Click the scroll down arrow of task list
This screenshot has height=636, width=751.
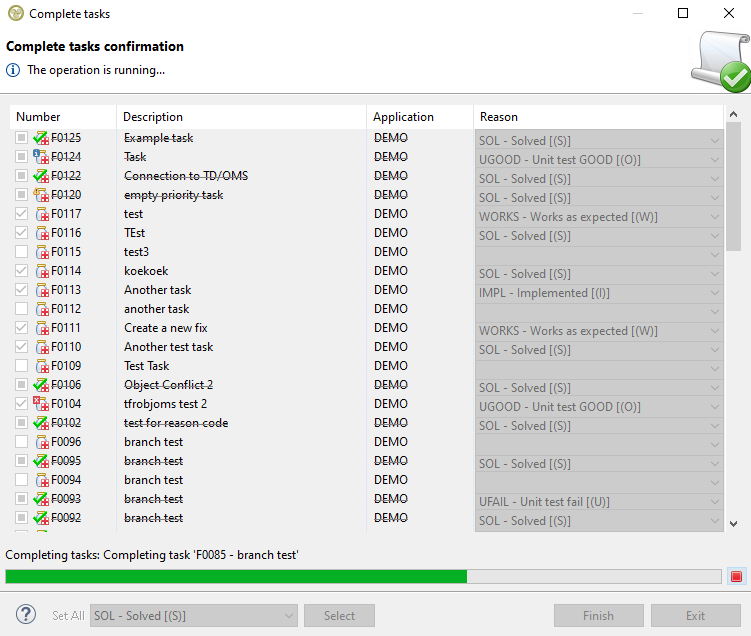point(733,522)
